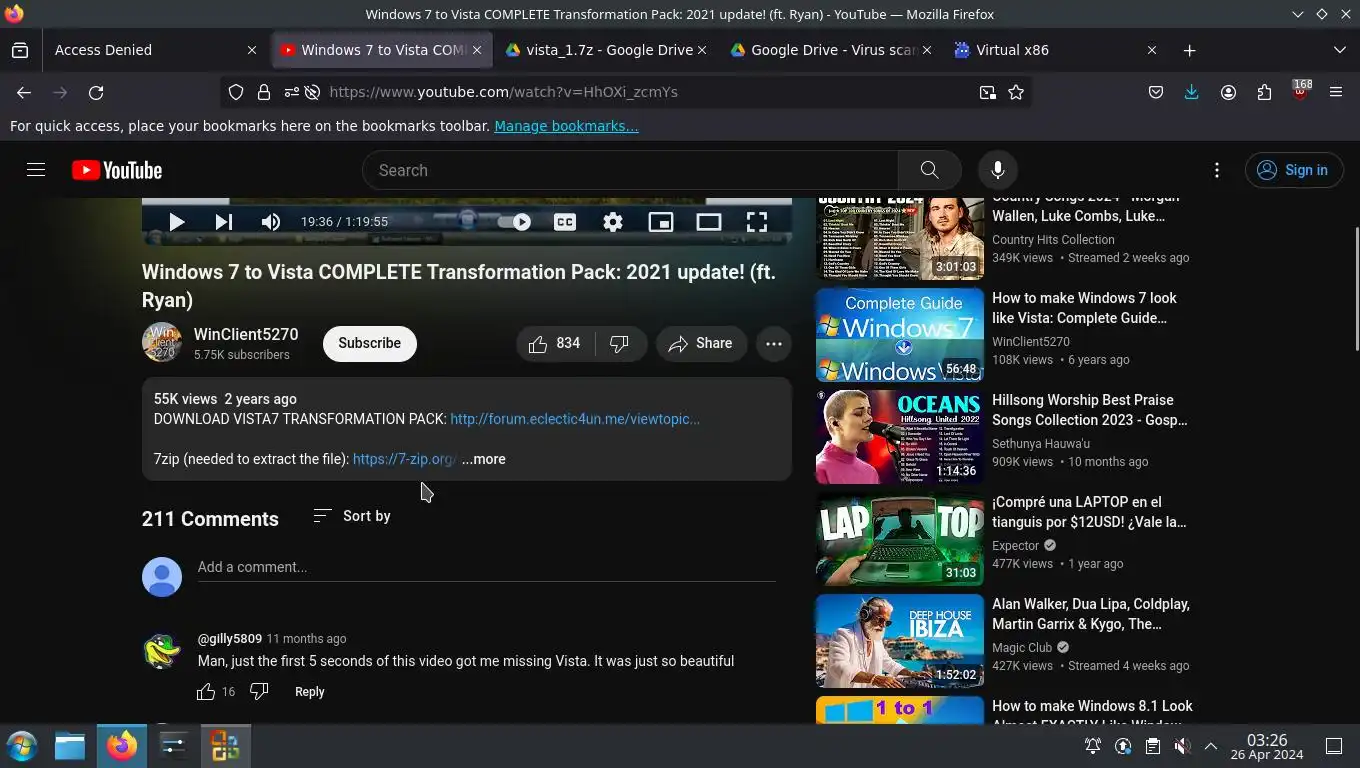This screenshot has width=1360, height=768.
Task: Go to the YouTube home logo
Action: (x=117, y=170)
